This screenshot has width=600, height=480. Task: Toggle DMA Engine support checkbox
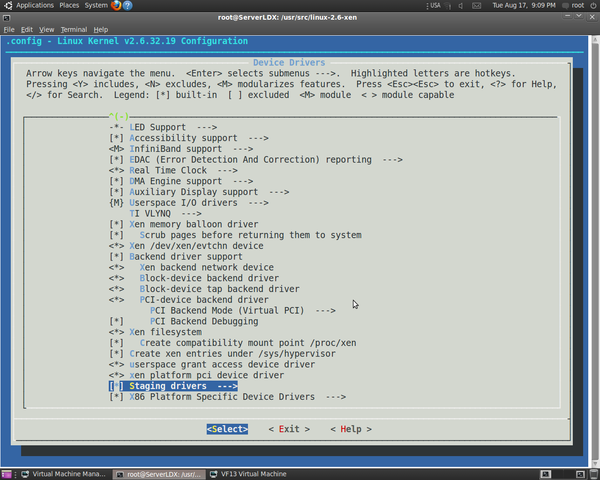point(116,181)
